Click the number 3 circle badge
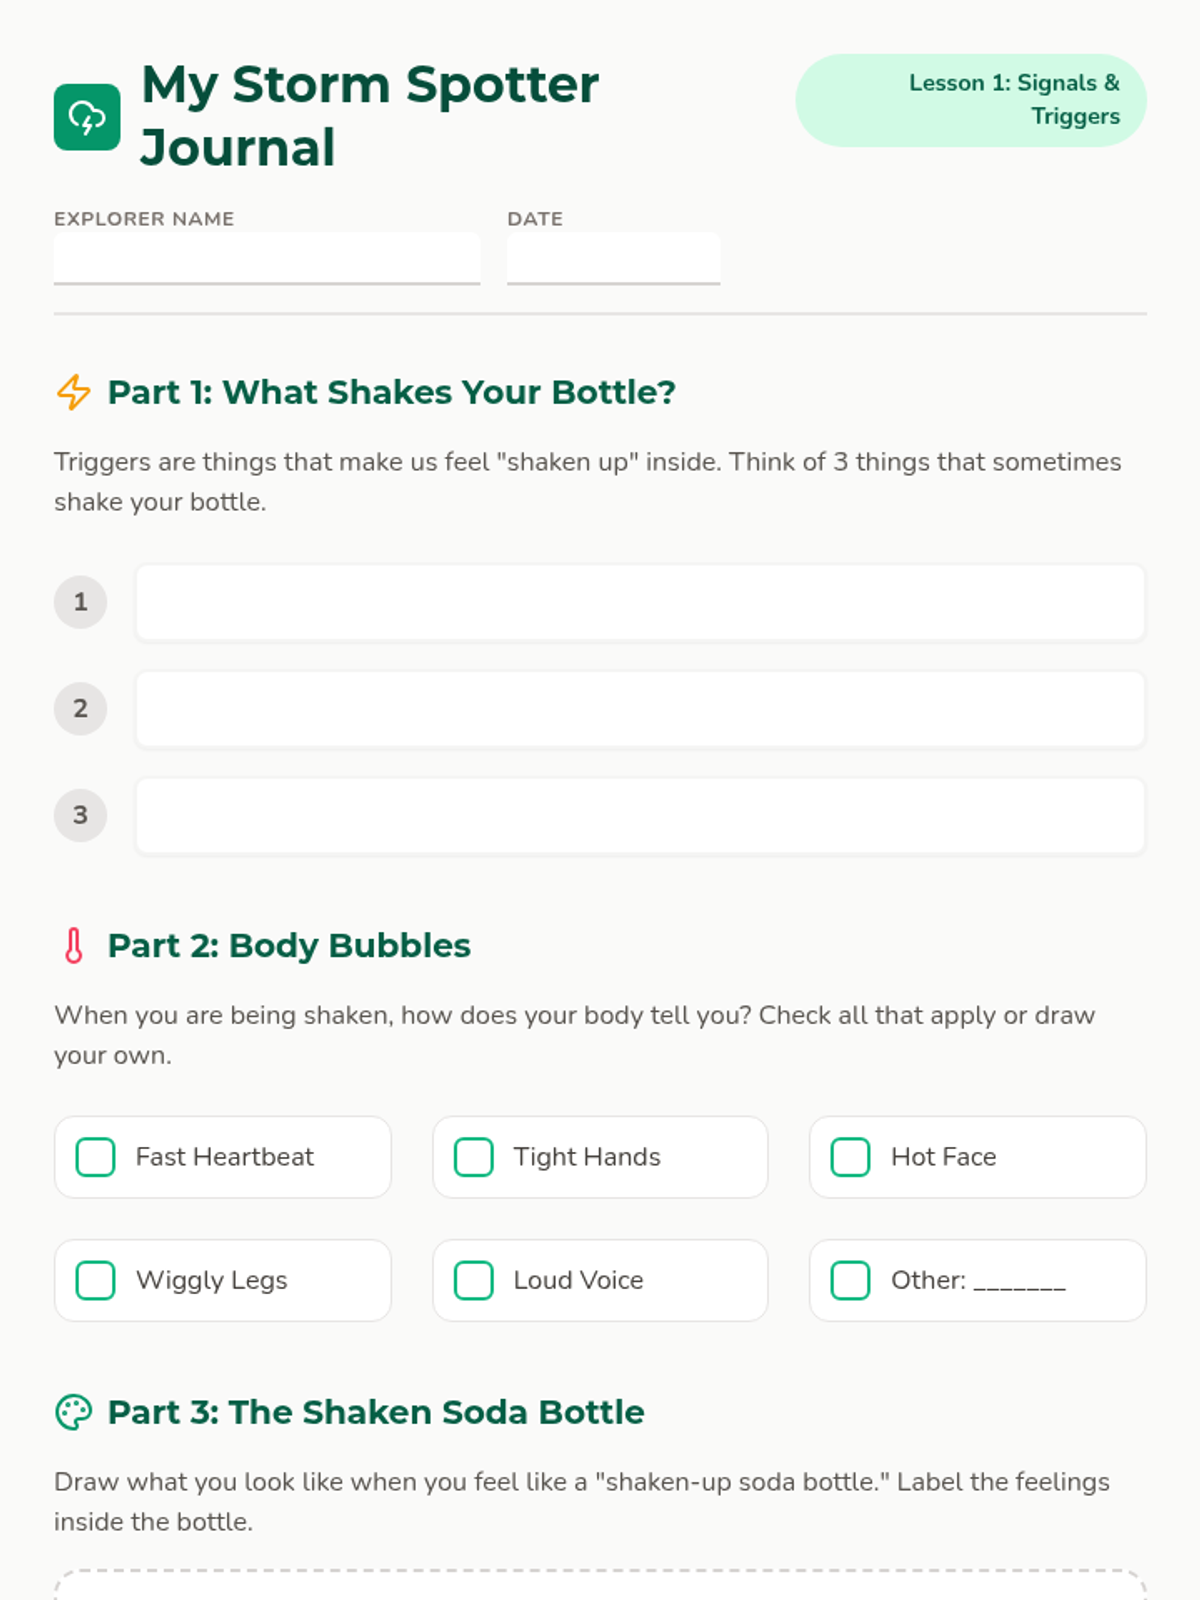 pos(80,815)
